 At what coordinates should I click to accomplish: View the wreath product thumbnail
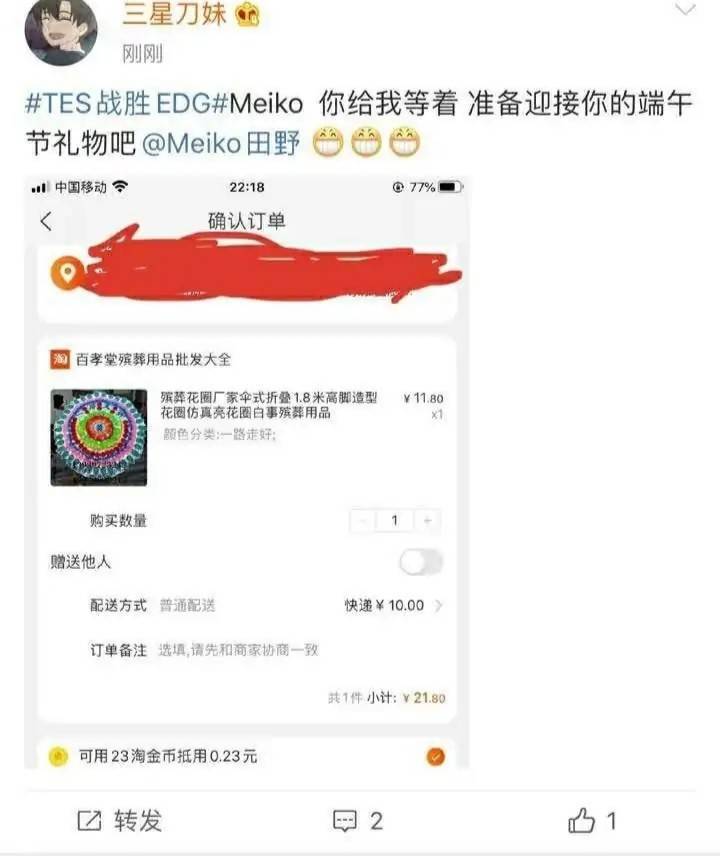pyautogui.click(x=99, y=437)
